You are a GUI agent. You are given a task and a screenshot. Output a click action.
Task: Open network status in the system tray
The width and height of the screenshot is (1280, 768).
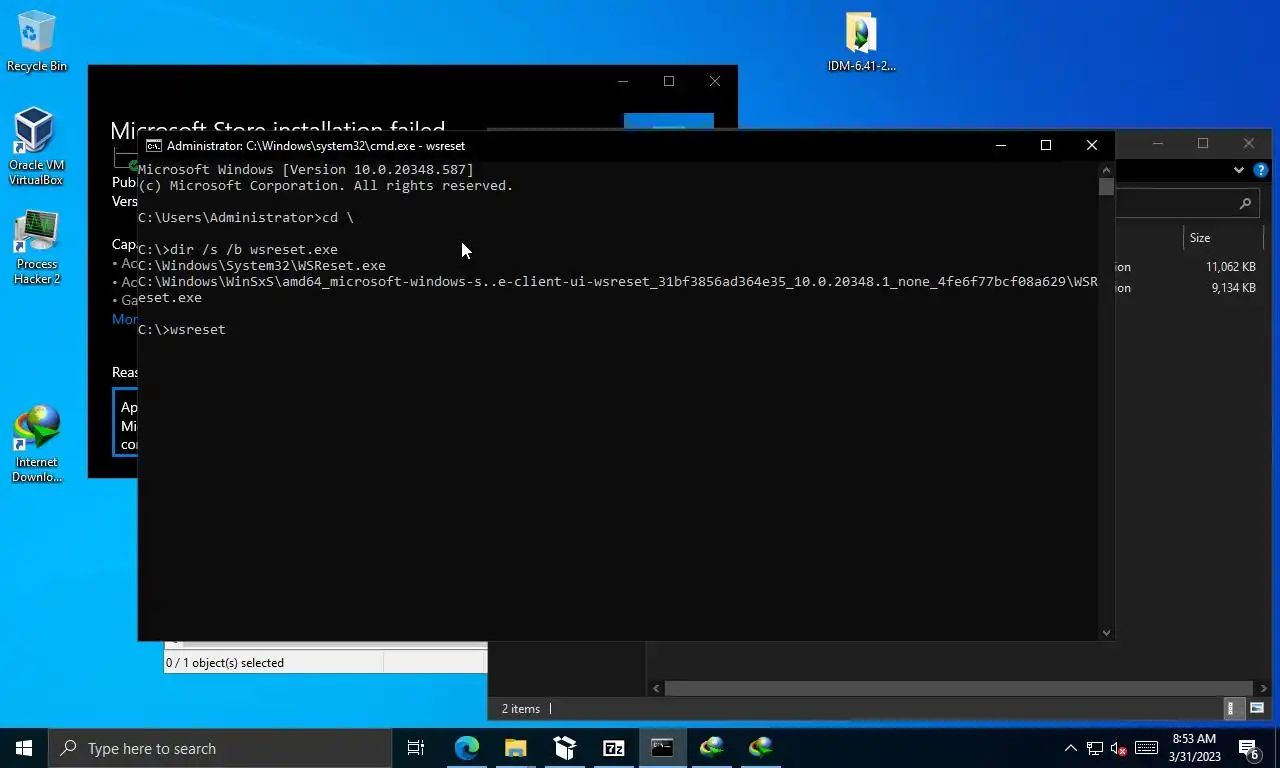pos(1095,748)
